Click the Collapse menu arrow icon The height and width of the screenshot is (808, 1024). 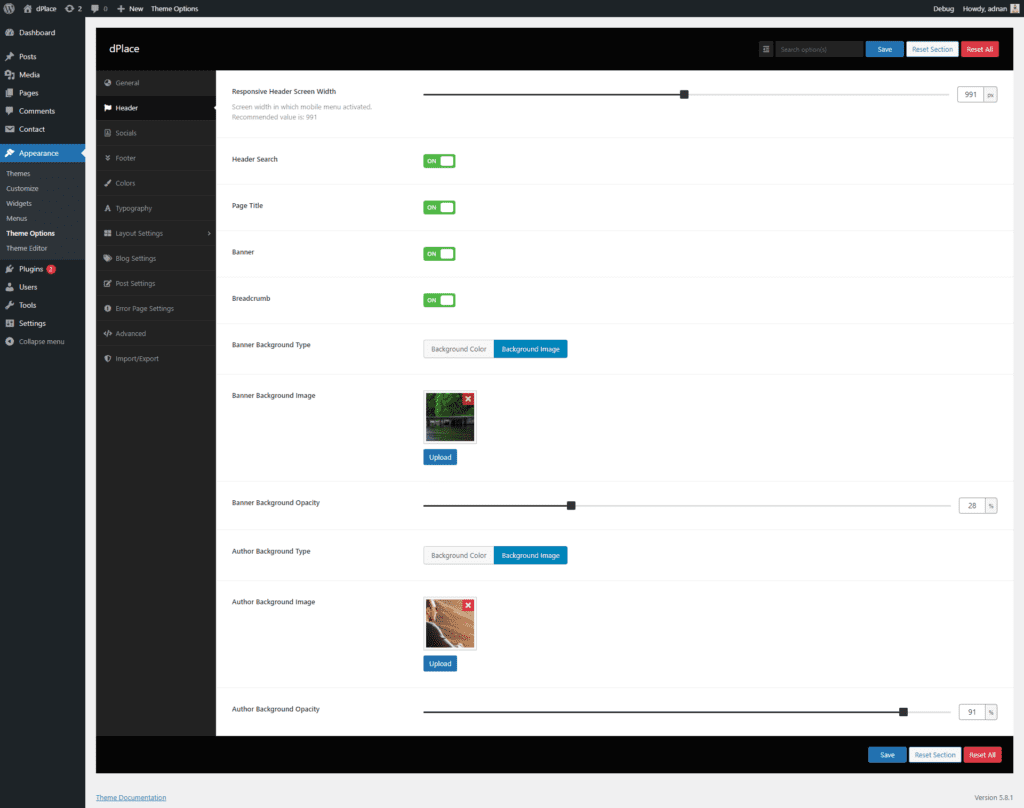point(10,341)
